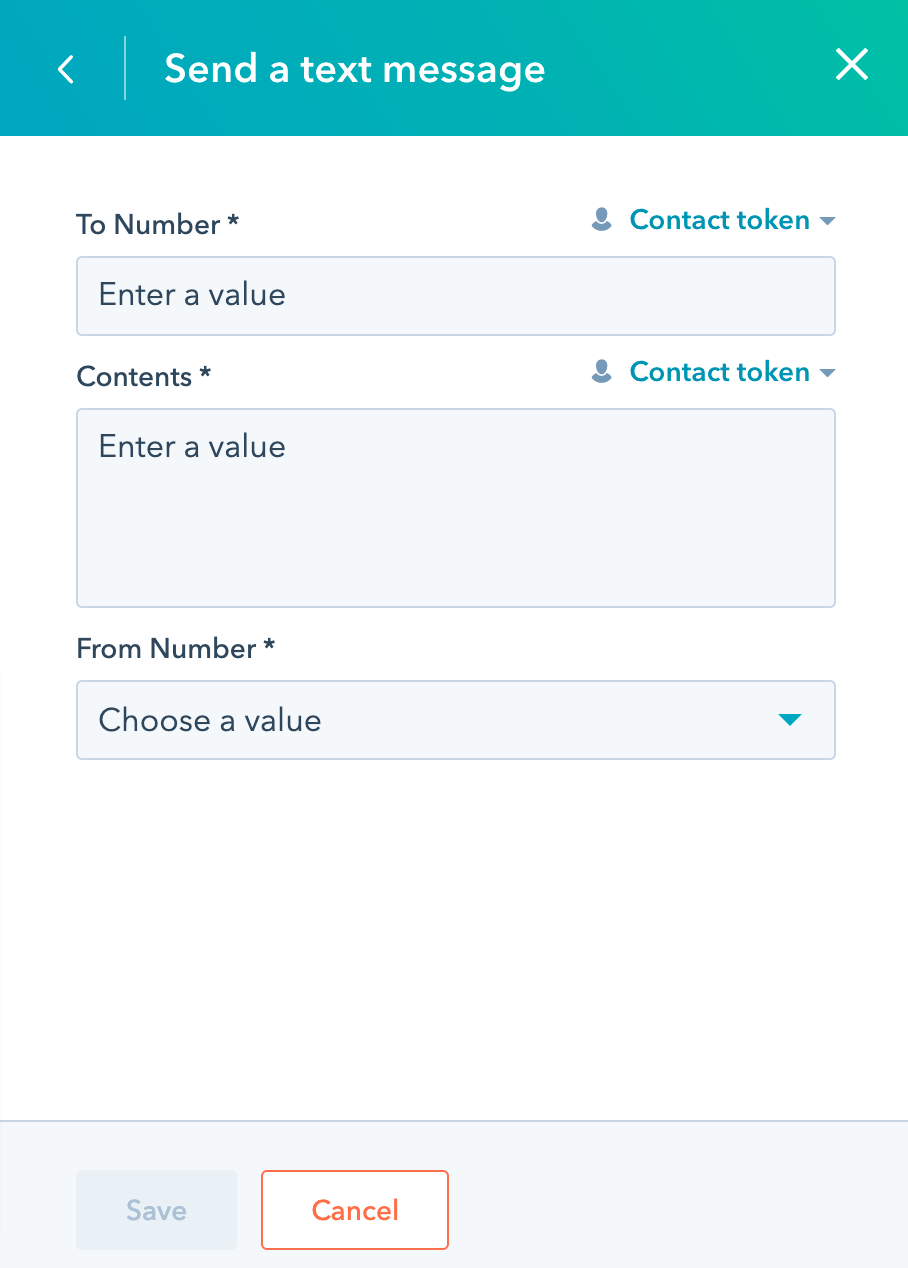
Task: Click the required asterisk next to From Number
Action: pos(268,645)
